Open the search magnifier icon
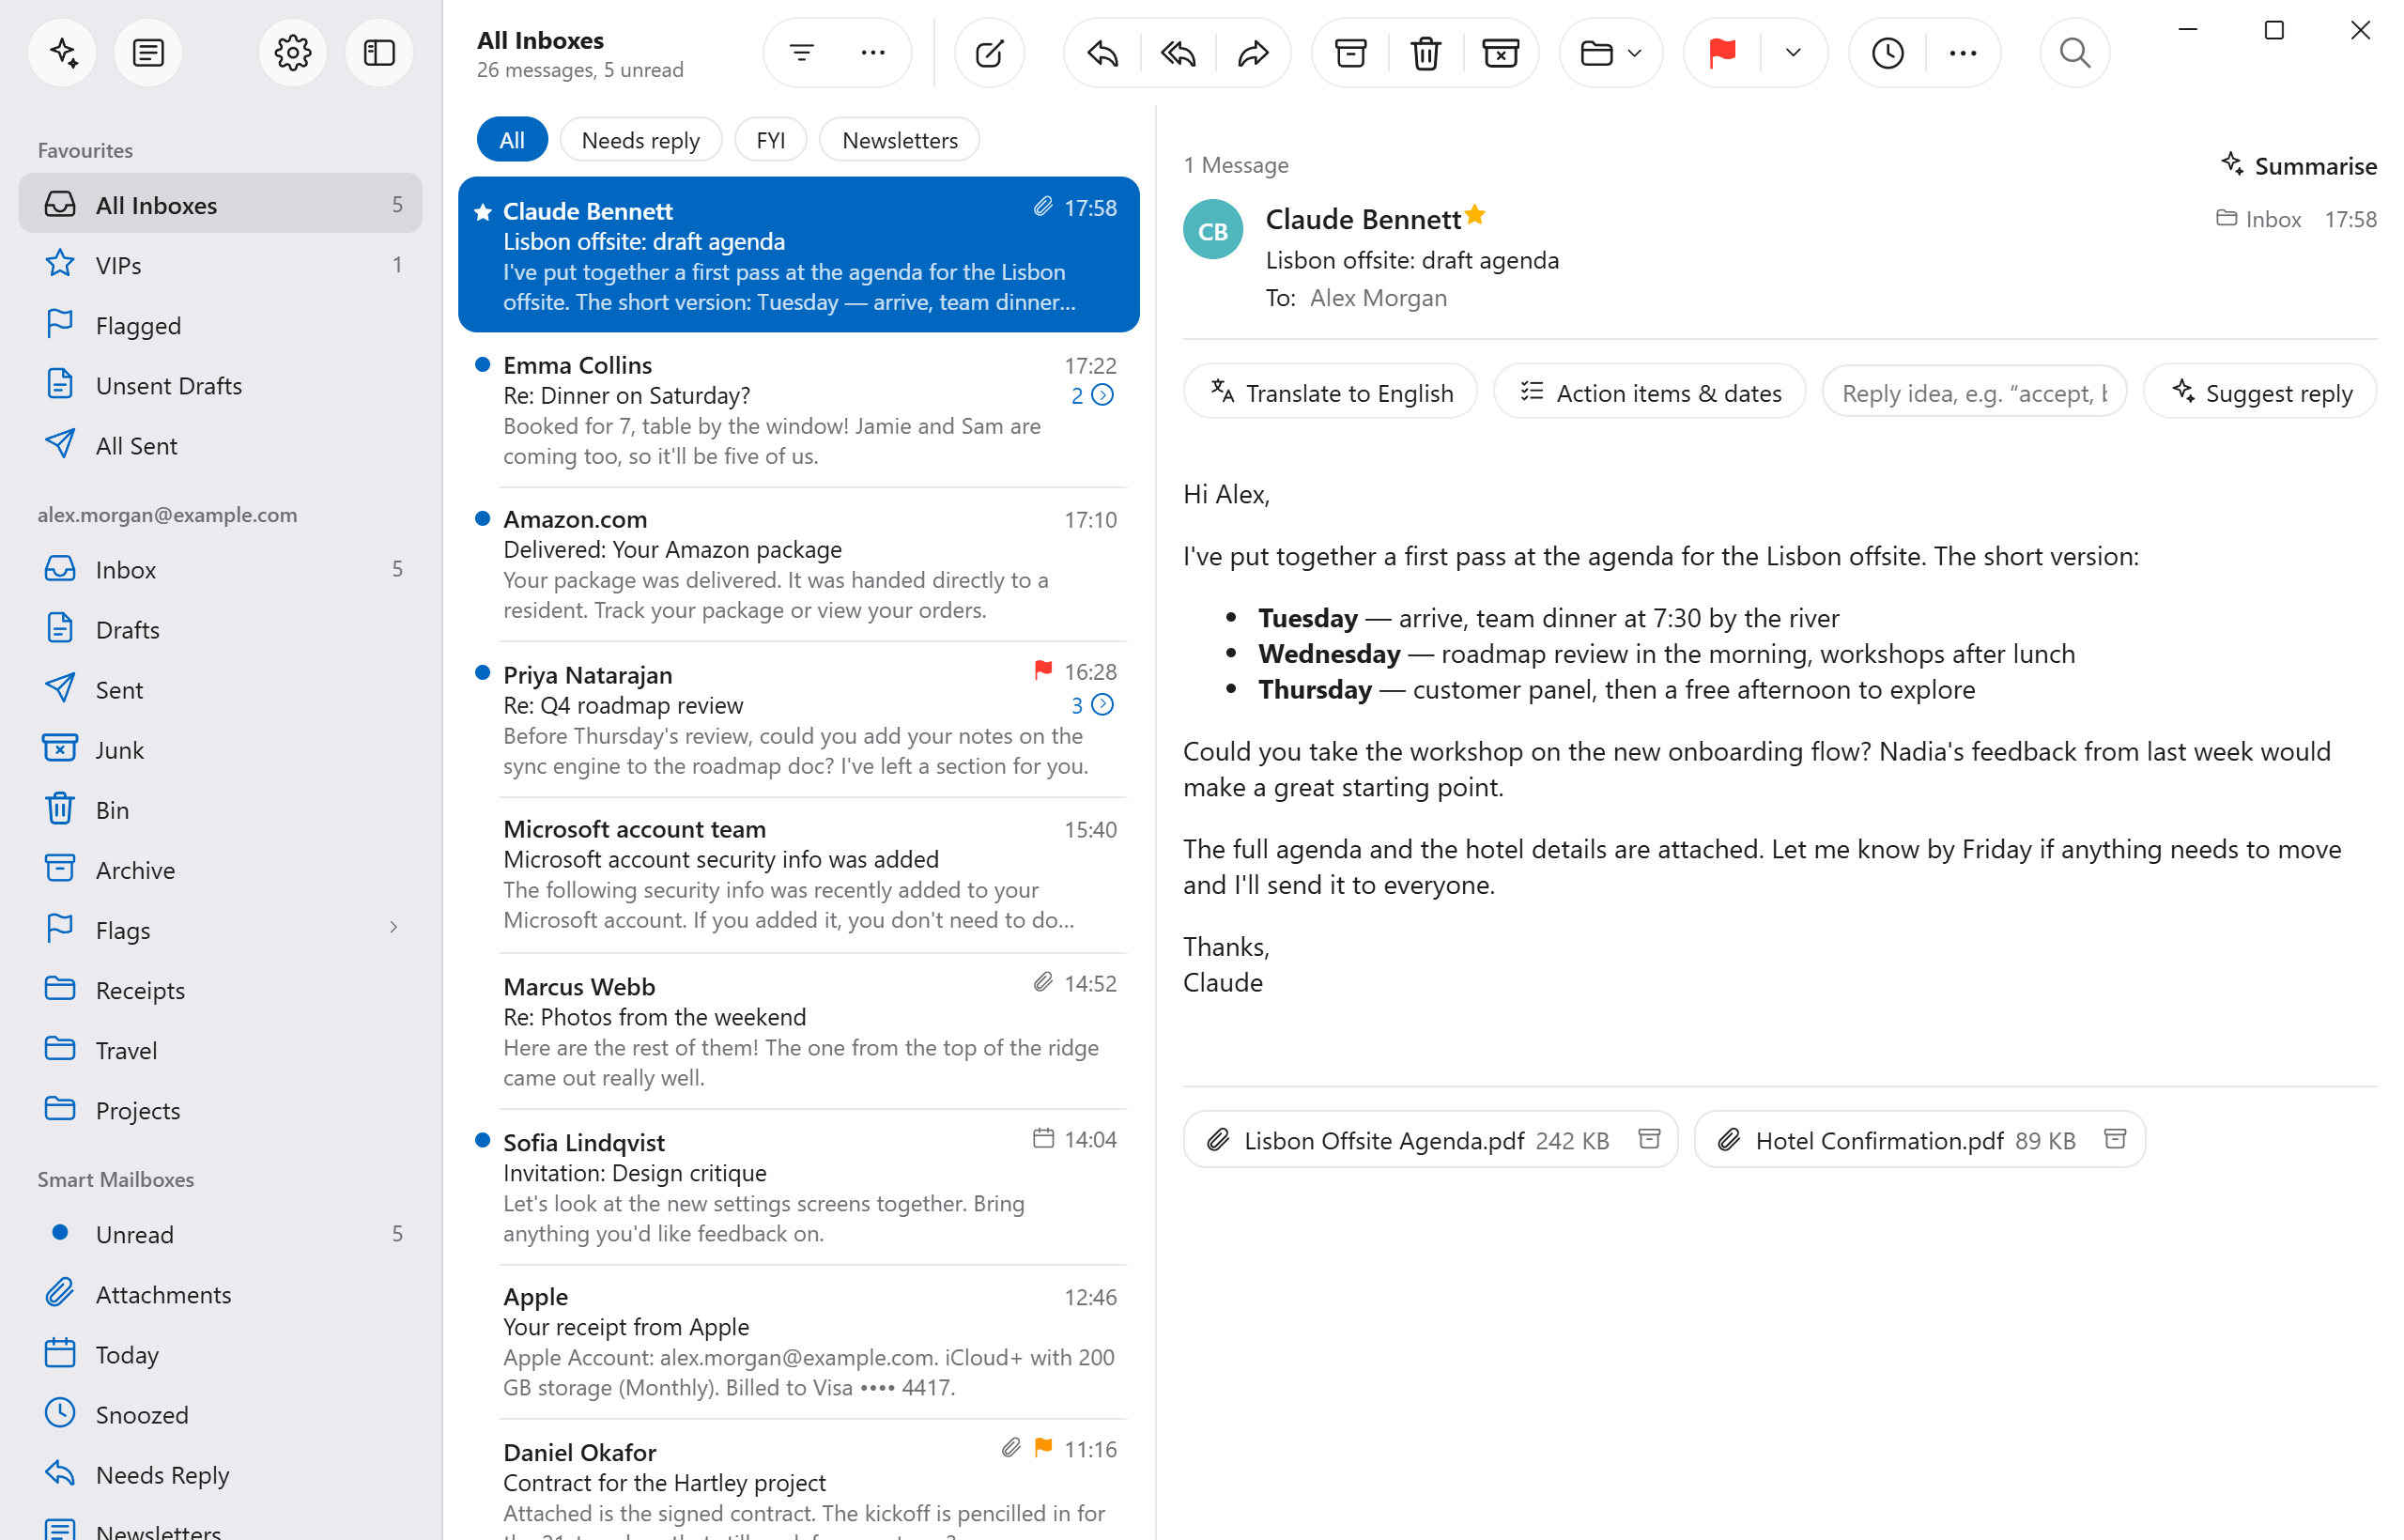The height and width of the screenshot is (1540, 2404). (2074, 53)
